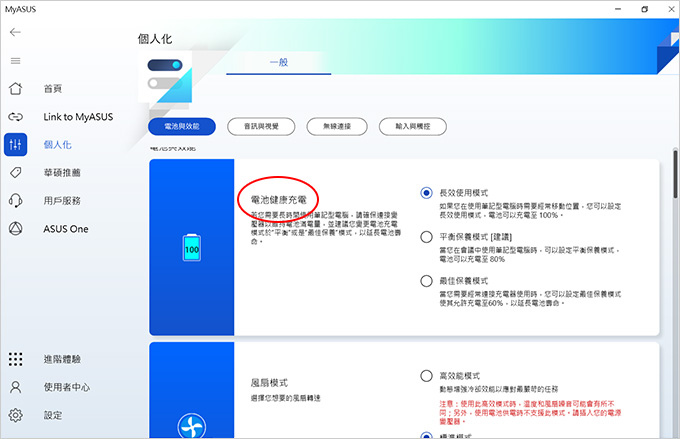Viewport: 680px width, 439px height.
Task: Click the 風扇模式 heading
Action: click(x=269, y=383)
